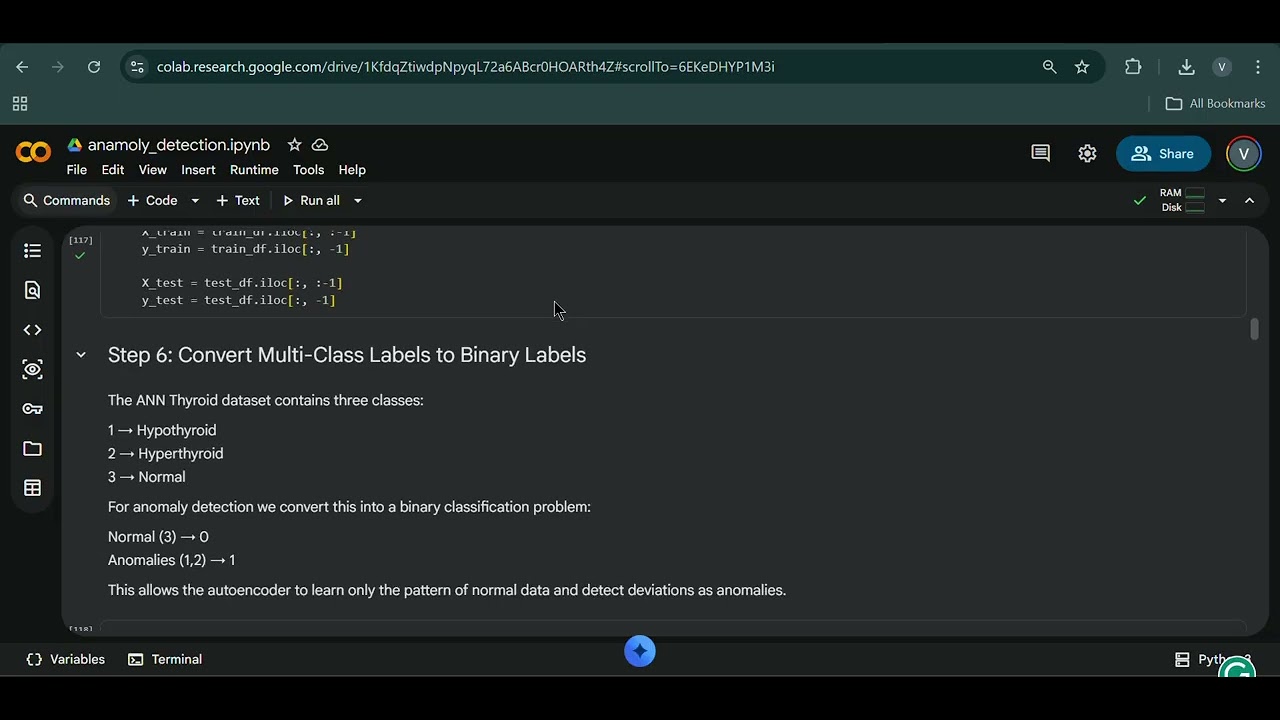This screenshot has width=1280, height=720.
Task: Reload the browser page
Action: 94,67
